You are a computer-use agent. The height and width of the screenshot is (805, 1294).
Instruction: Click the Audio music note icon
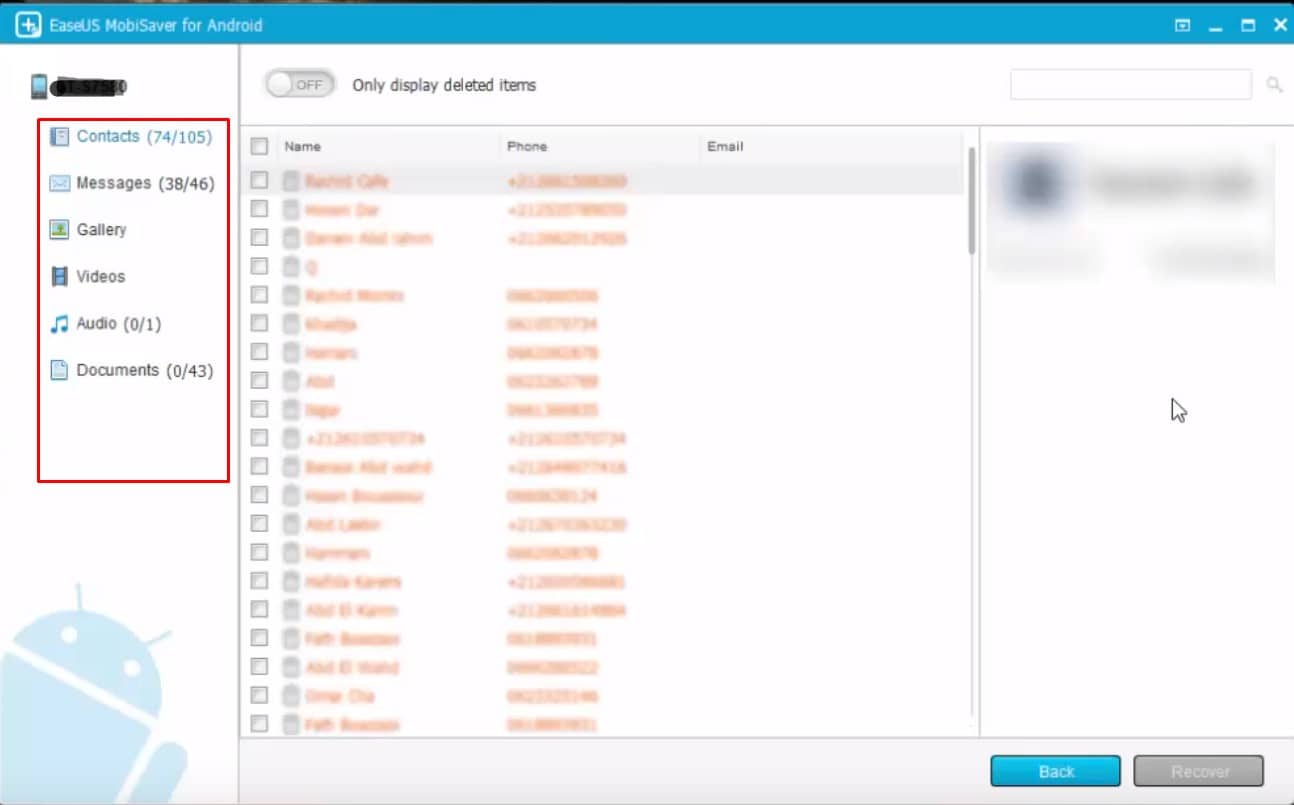(x=59, y=324)
